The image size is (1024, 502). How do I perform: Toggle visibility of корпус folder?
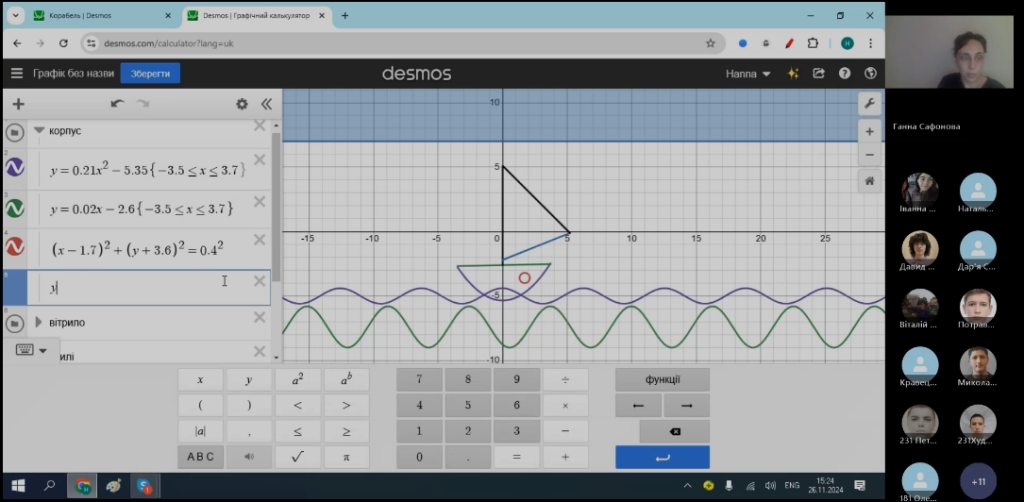coord(14,133)
